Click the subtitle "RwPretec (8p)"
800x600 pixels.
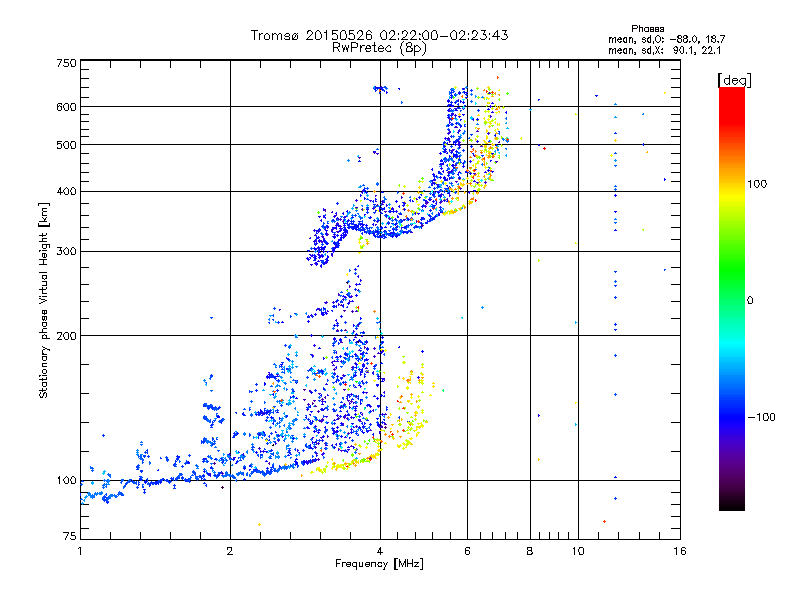[379, 48]
